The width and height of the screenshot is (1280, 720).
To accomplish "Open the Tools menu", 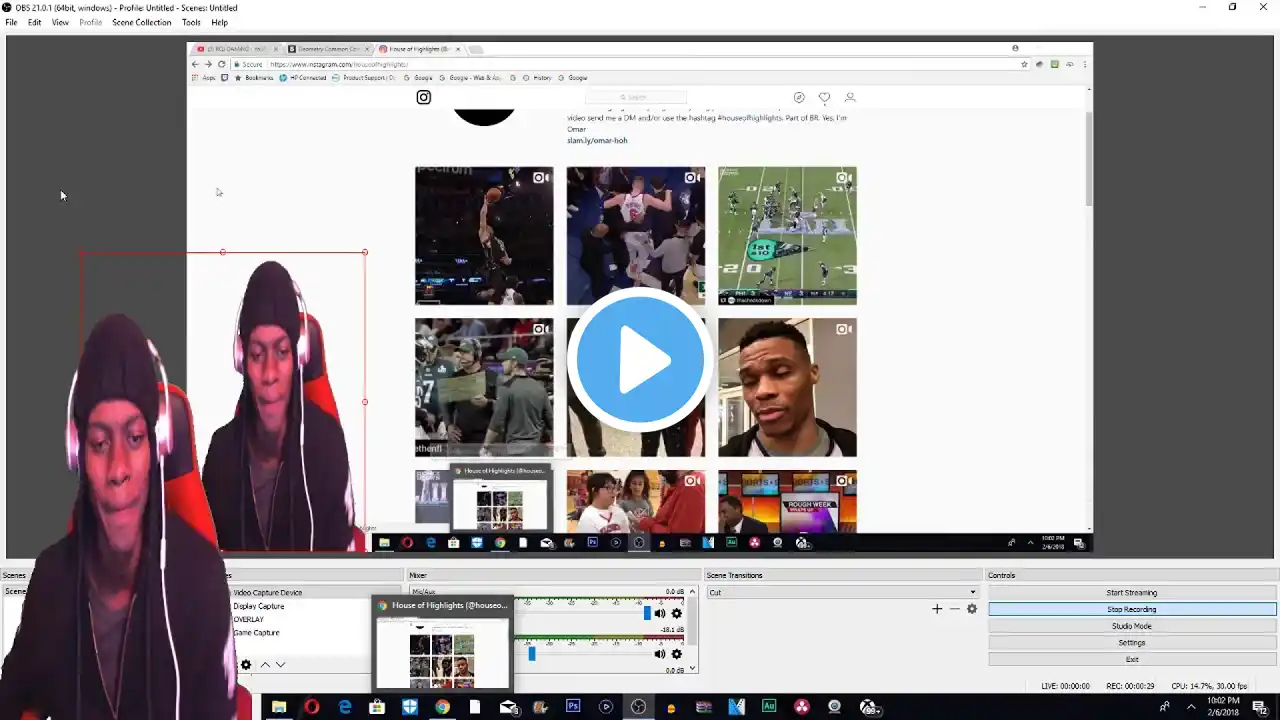I will 191,22.
